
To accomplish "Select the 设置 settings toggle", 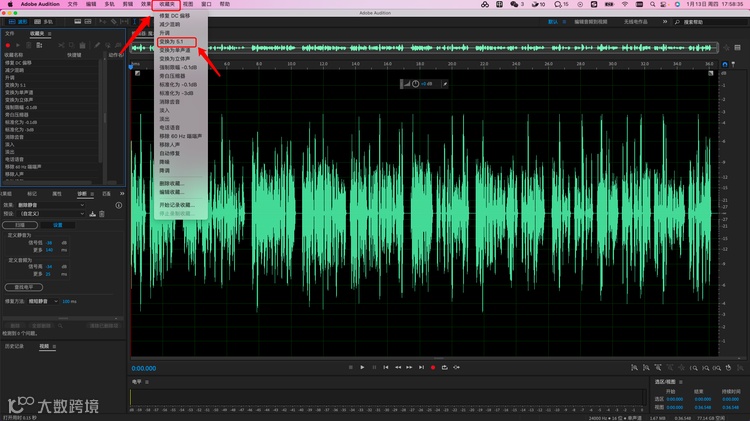I will 58,224.
